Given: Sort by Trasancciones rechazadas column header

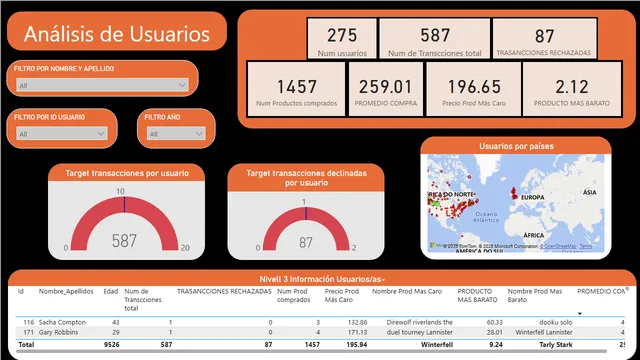Looking at the screenshot, I should (x=224, y=291).
